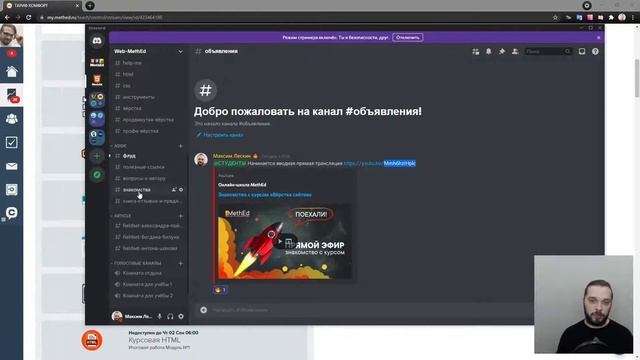The height and width of the screenshot is (360, 640).
Task: Open the checkbox tasks icon in left sidebar
Action: click(11, 142)
